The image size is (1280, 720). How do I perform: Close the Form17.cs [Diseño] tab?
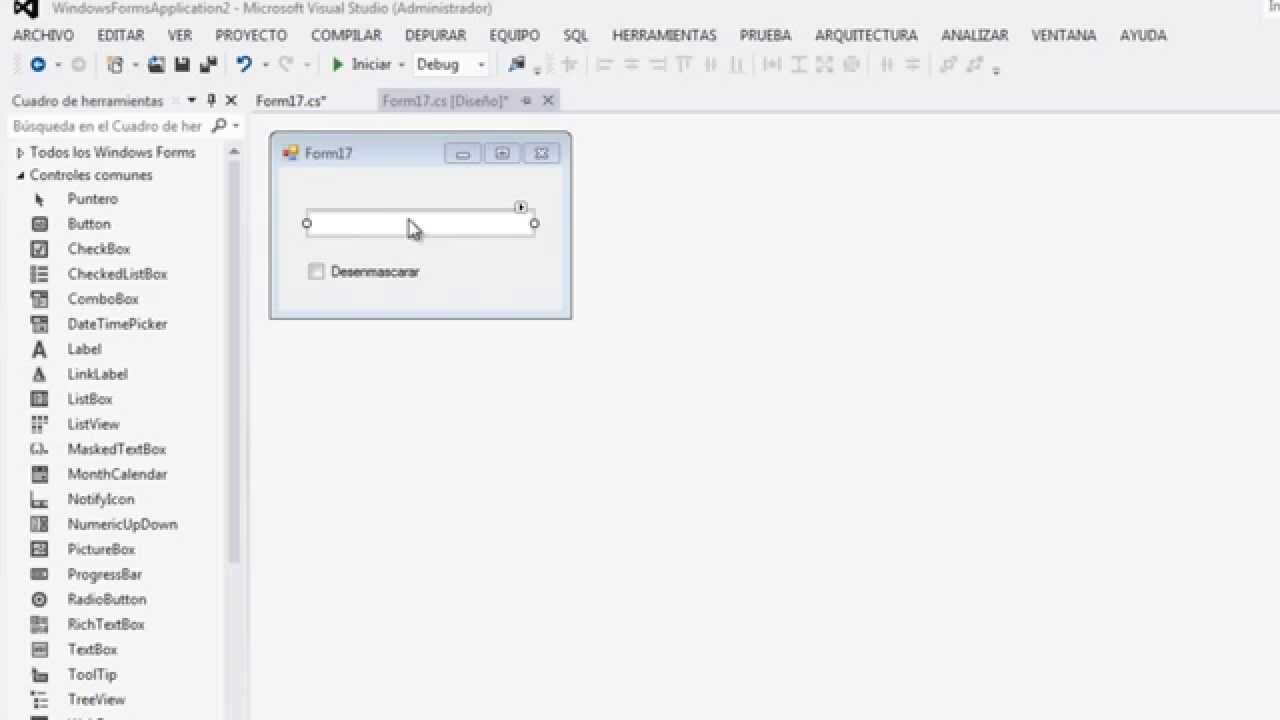(548, 100)
